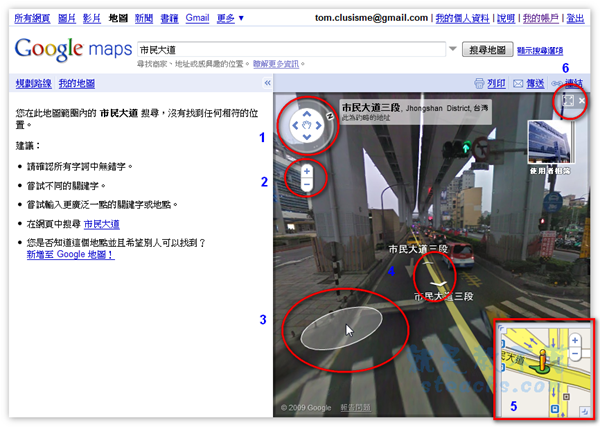
Task: Click the printer icon next to 列印
Action: pyautogui.click(x=479, y=83)
